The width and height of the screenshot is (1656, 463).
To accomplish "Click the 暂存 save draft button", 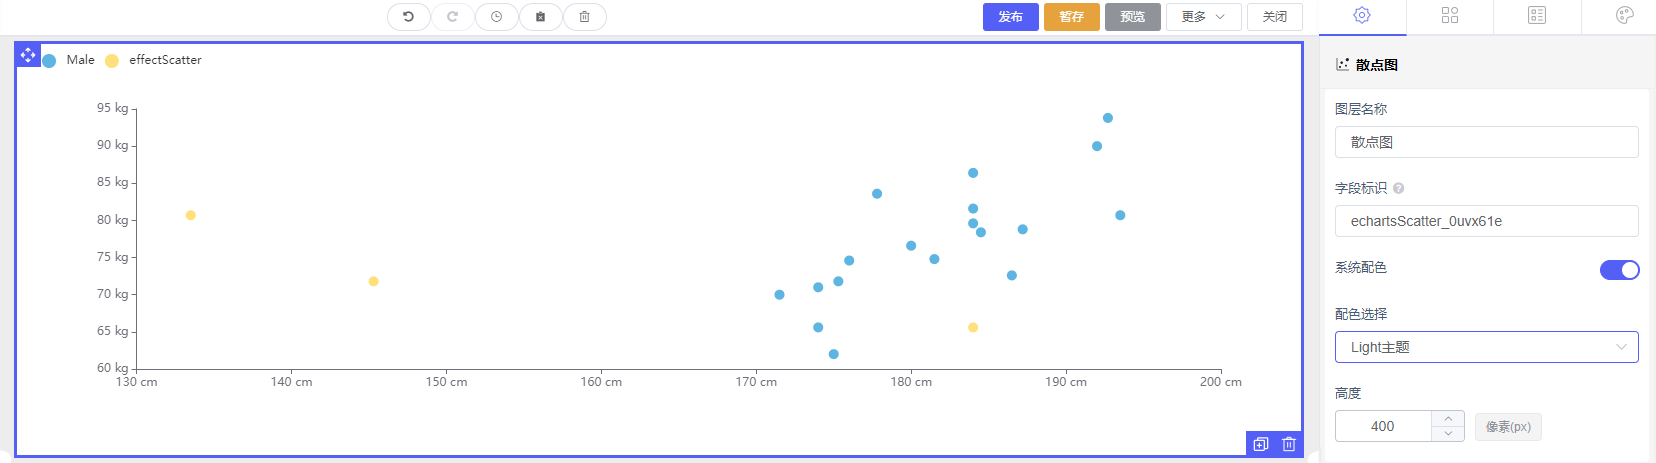I will click(1071, 17).
